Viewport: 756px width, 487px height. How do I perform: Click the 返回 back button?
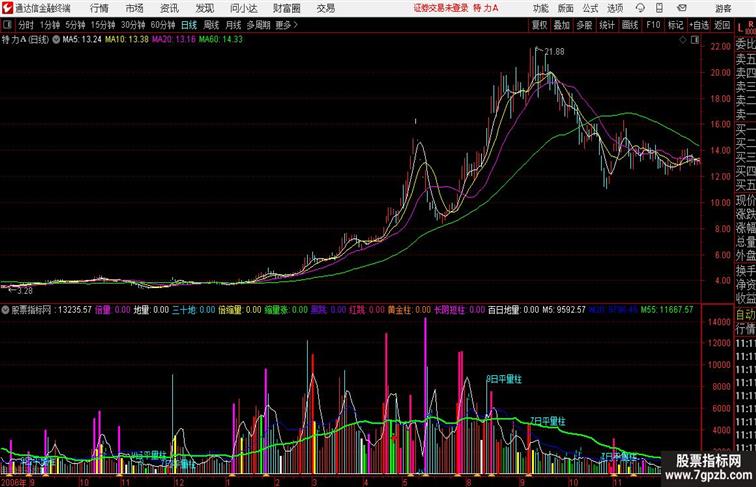click(722, 25)
